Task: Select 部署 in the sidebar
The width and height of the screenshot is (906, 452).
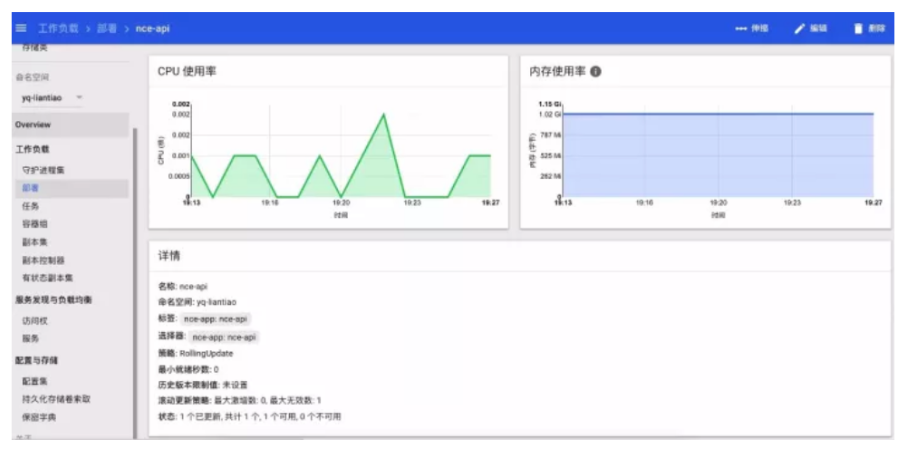Action: [x=70, y=188]
